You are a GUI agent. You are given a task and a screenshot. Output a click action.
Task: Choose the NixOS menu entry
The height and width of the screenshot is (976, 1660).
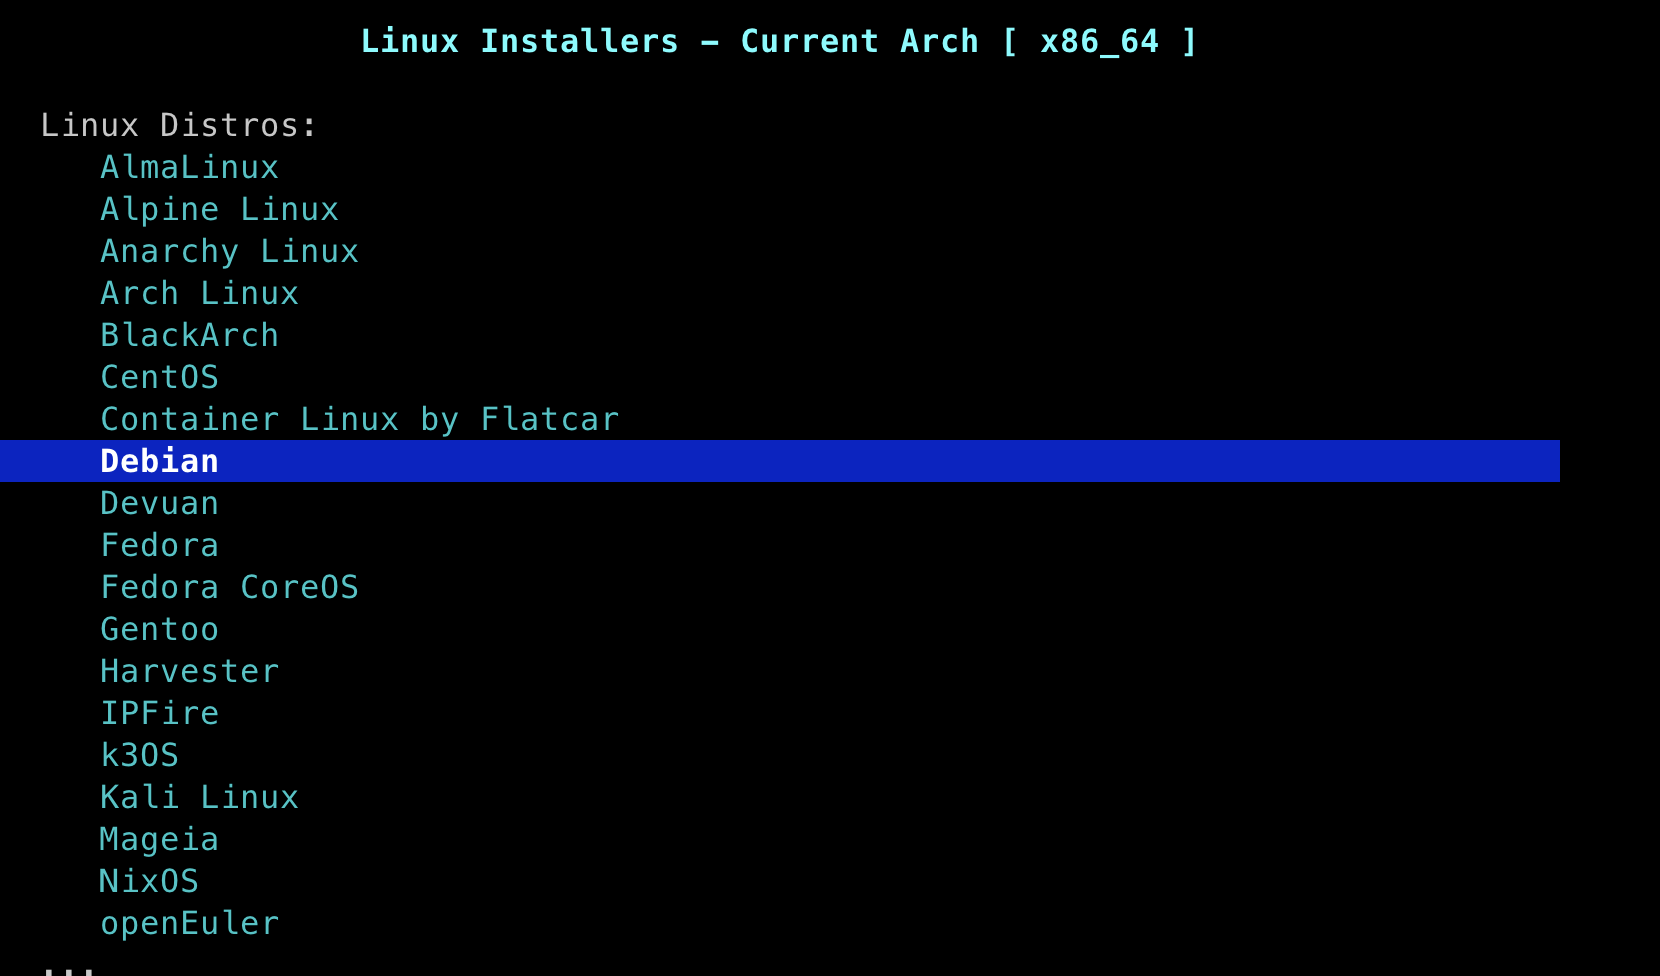[x=149, y=881]
